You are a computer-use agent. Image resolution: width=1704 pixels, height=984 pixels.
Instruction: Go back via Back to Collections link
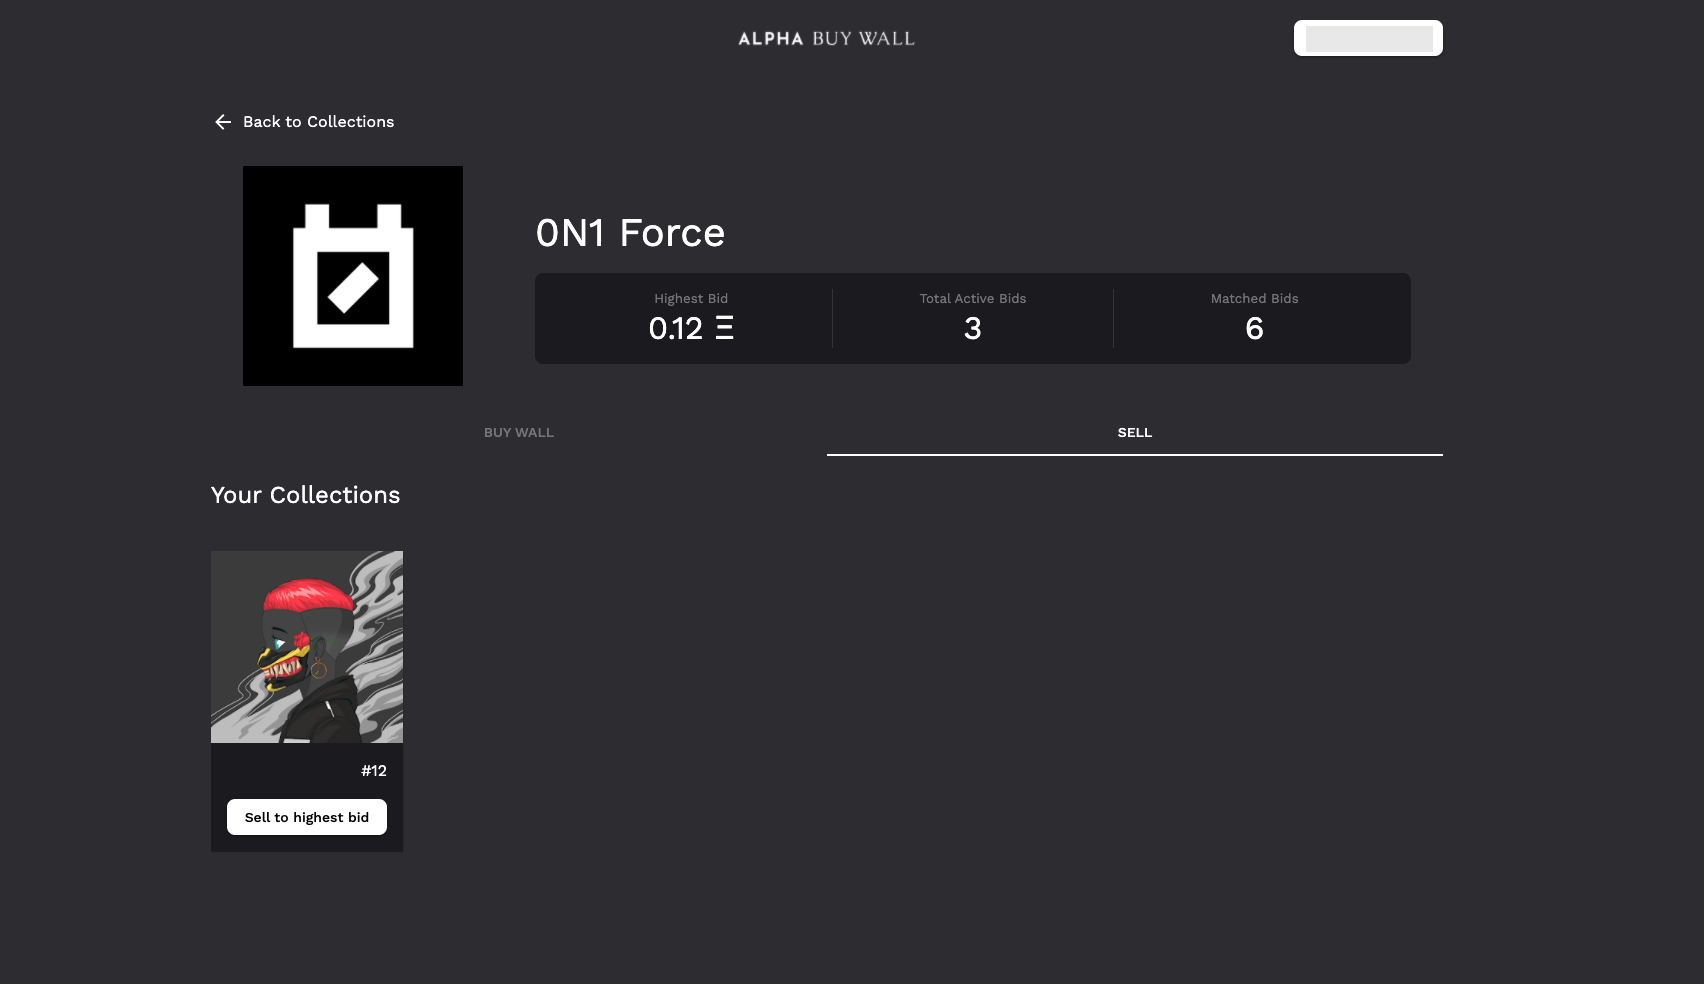coord(304,122)
